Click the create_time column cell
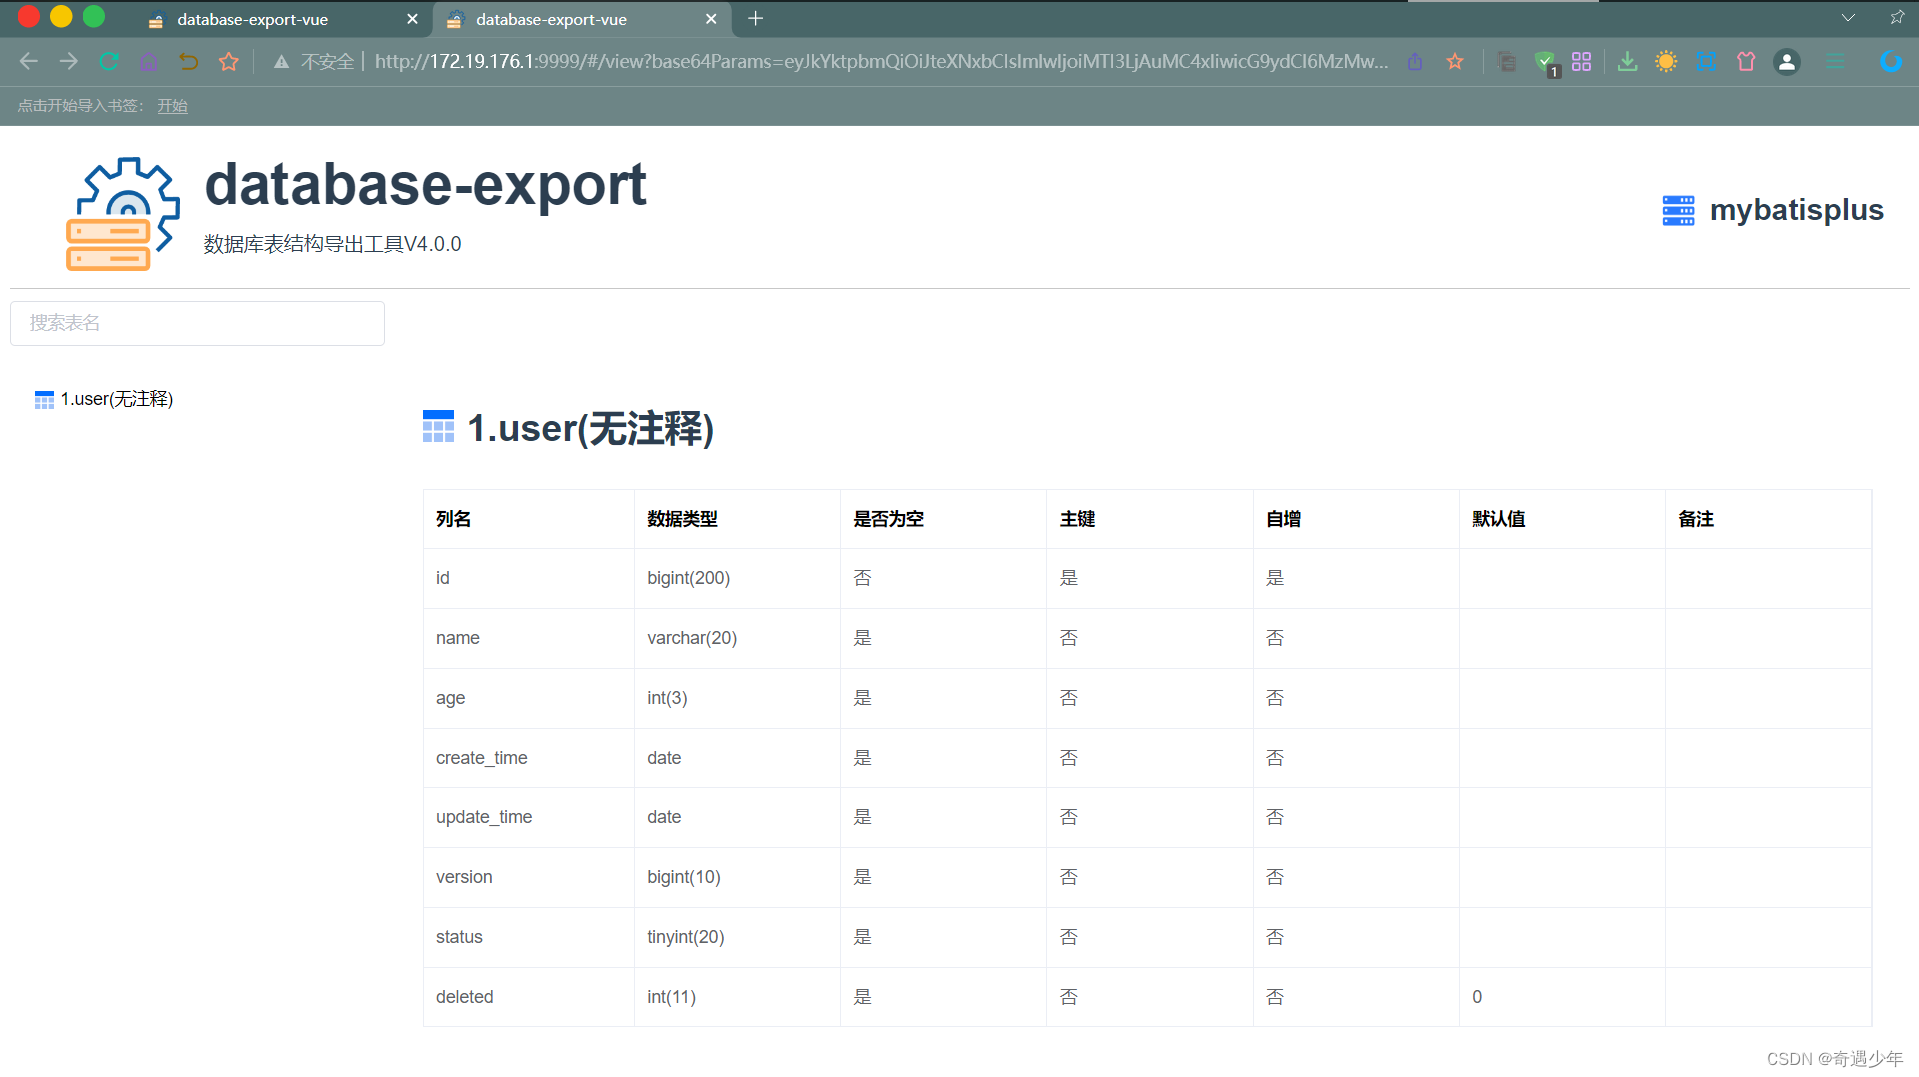1919x1077 pixels. [x=529, y=758]
